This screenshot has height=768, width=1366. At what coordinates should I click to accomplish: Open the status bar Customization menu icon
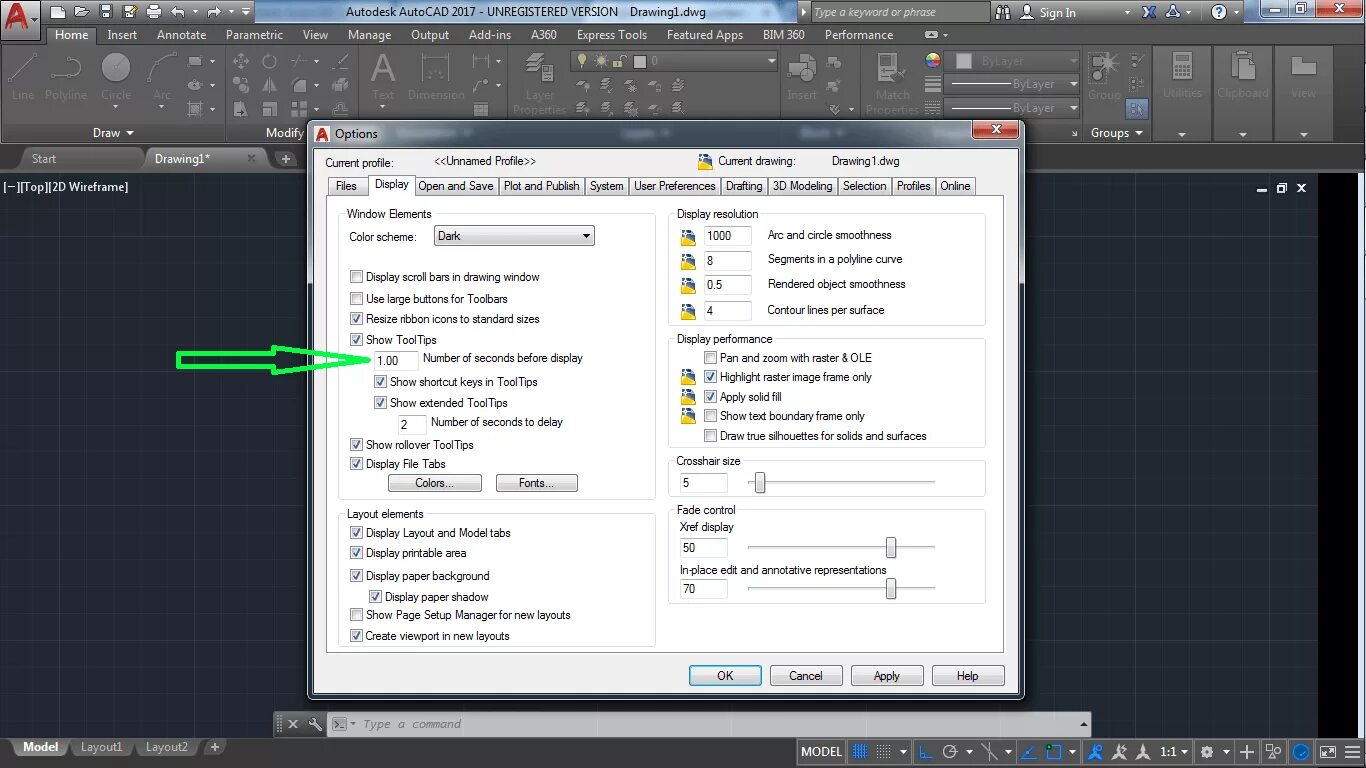1352,751
